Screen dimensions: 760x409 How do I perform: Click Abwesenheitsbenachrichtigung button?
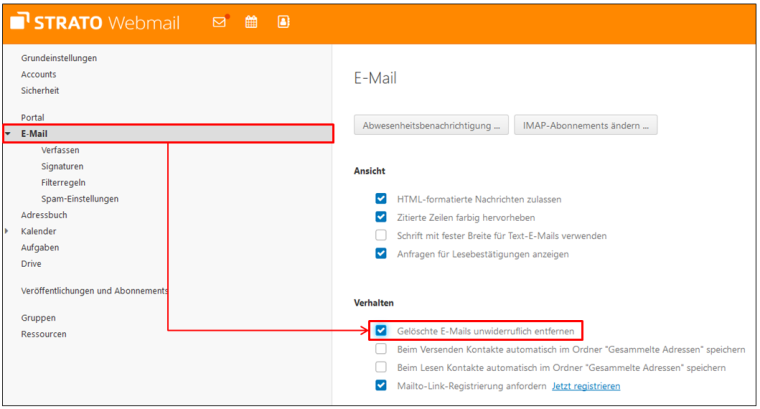(x=430, y=126)
